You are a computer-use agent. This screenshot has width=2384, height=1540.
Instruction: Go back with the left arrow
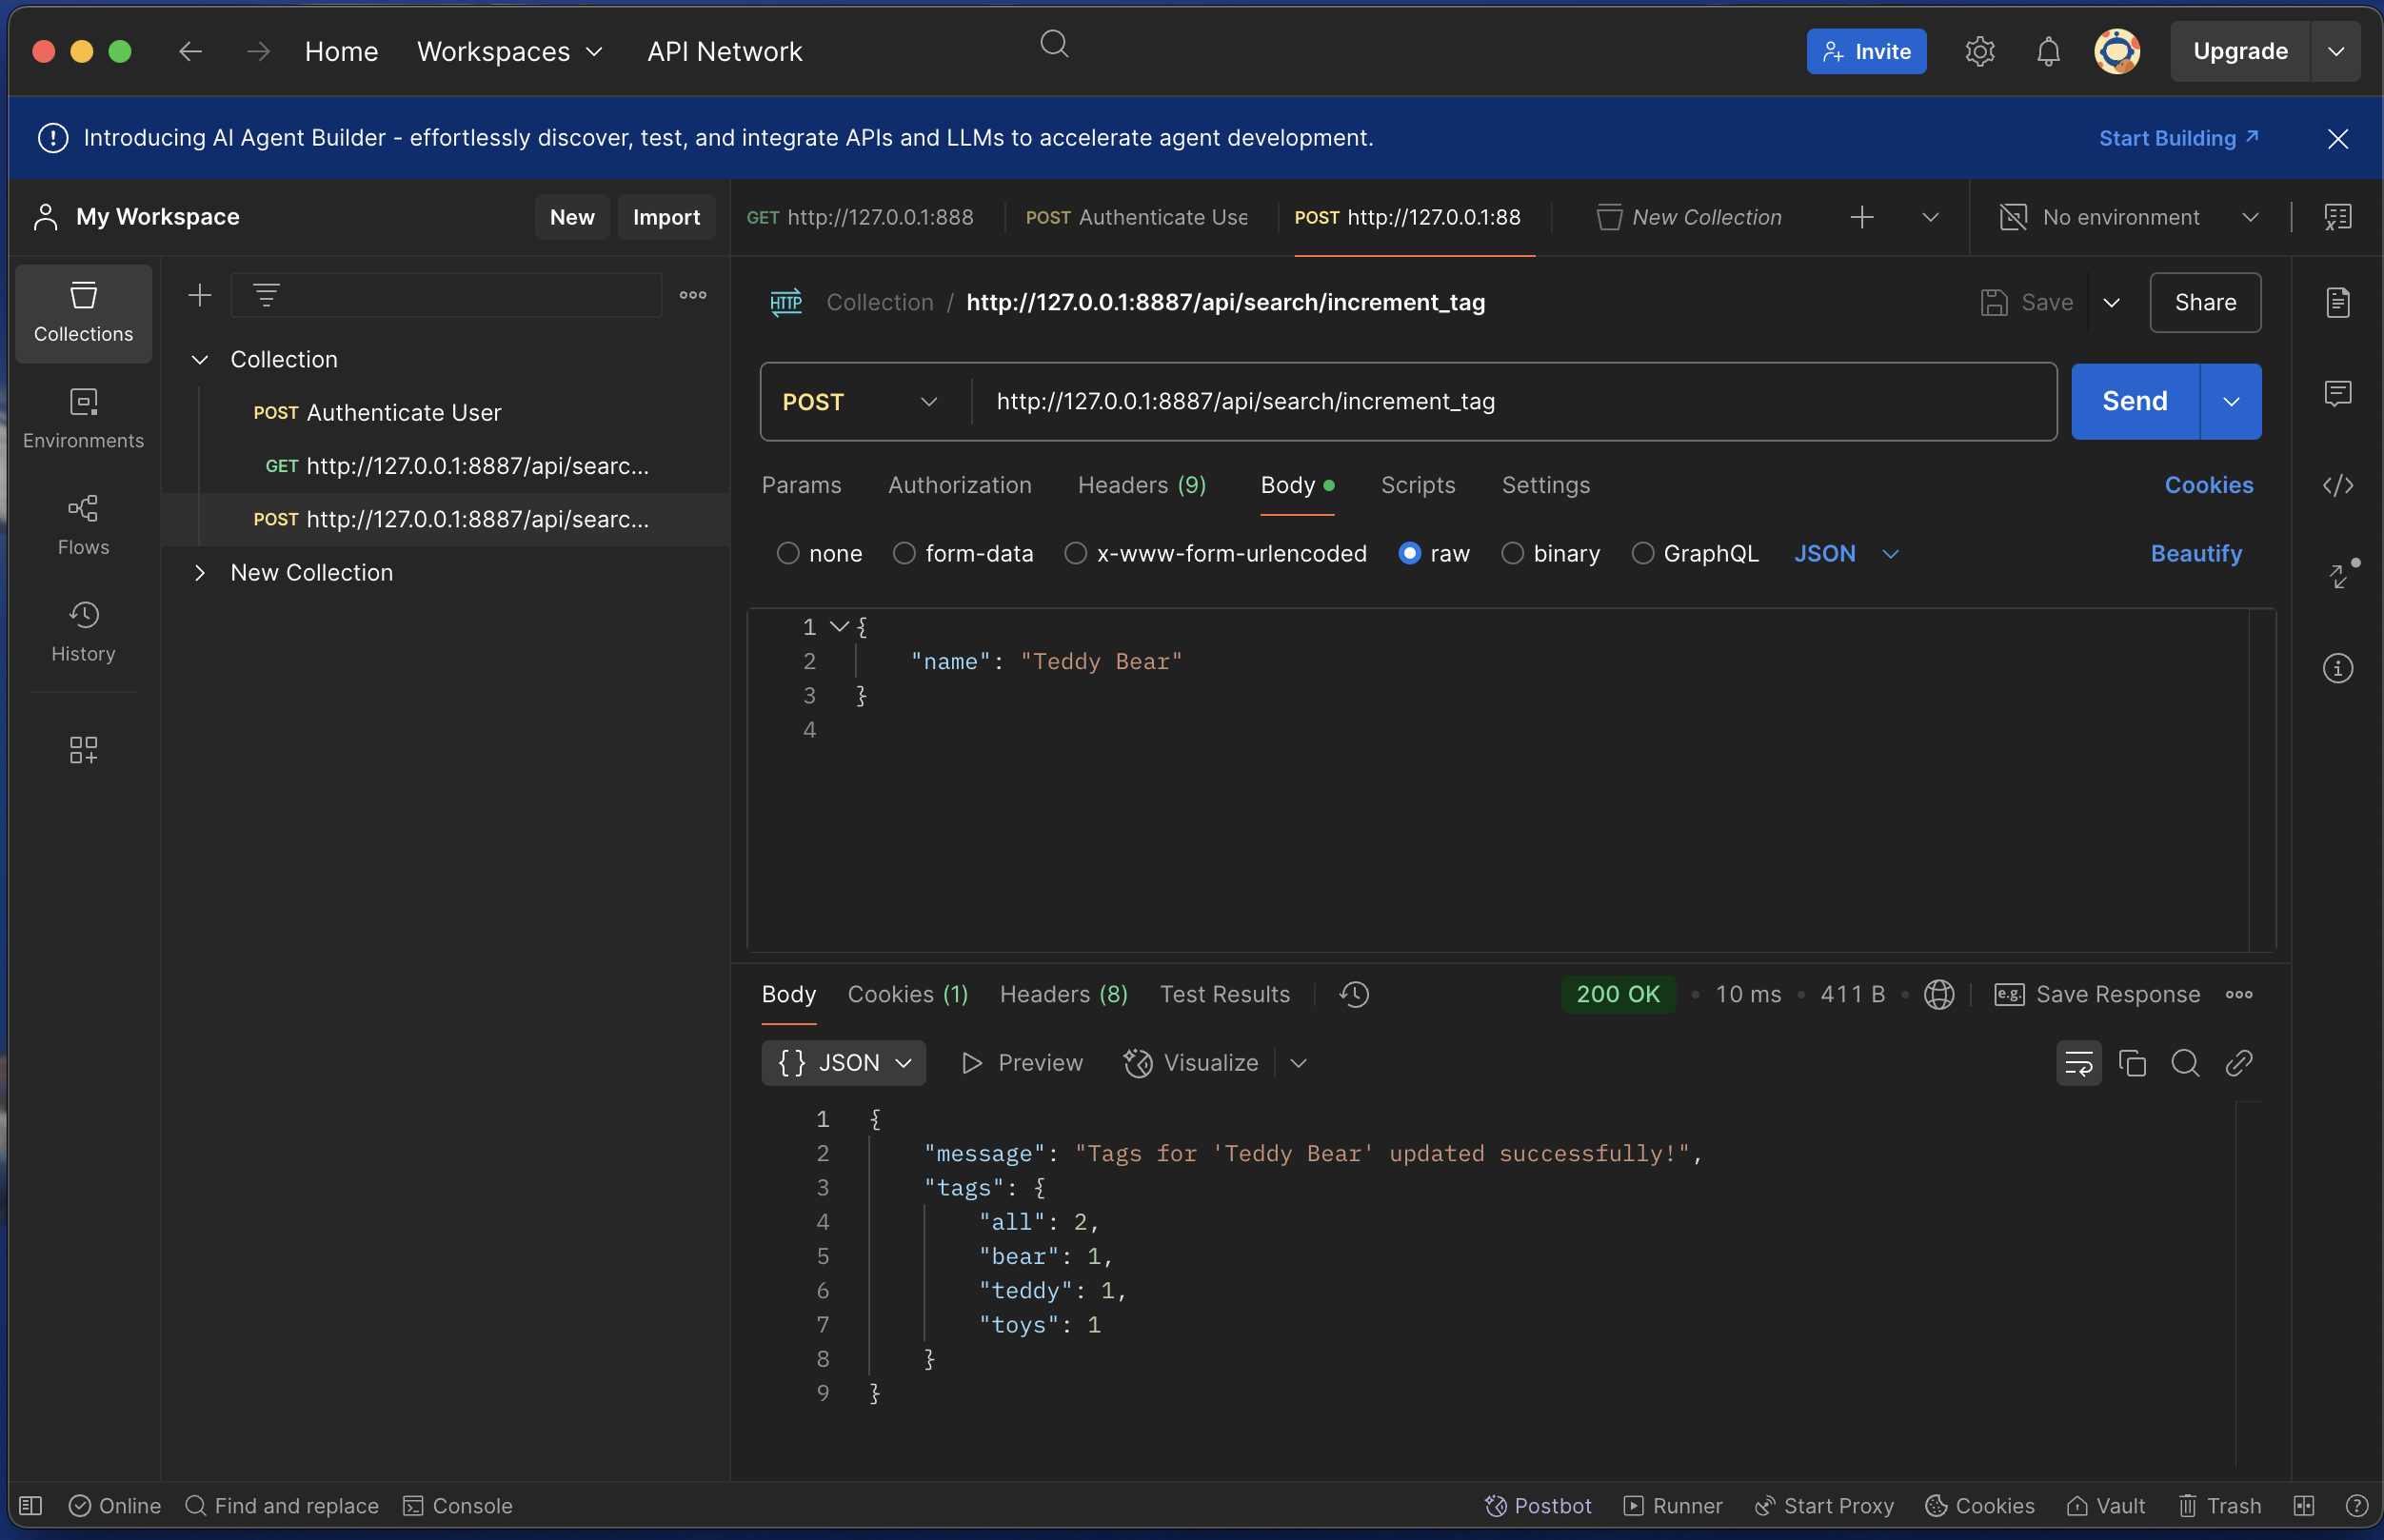pos(190,51)
